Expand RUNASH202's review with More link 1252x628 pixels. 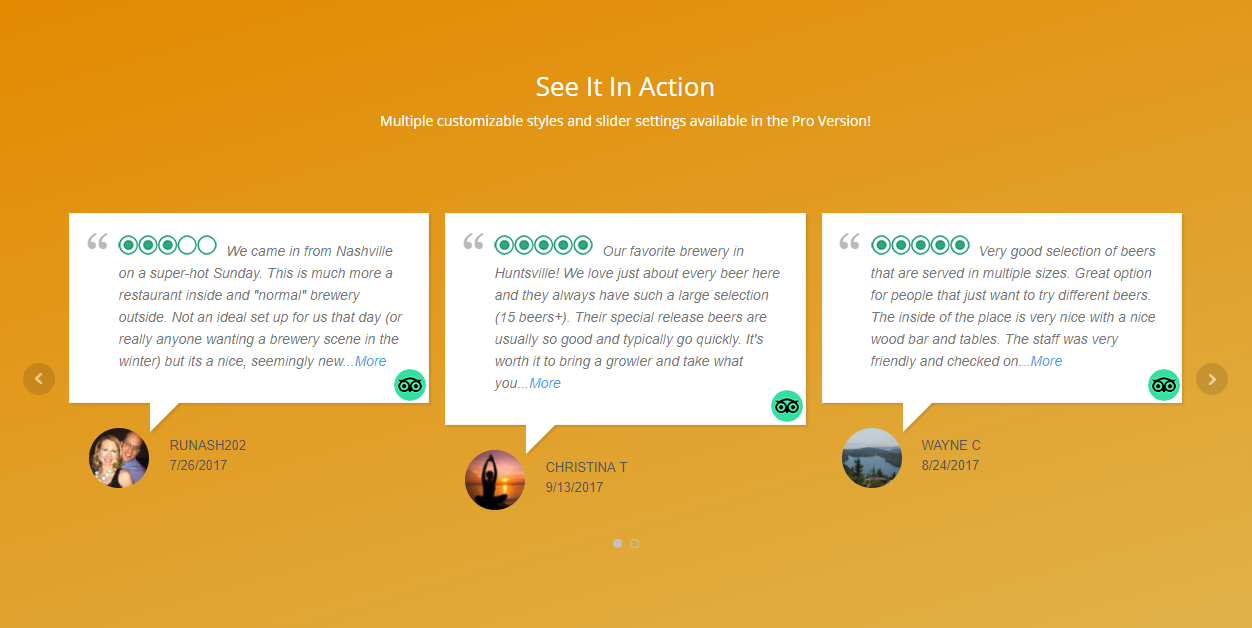tap(370, 361)
